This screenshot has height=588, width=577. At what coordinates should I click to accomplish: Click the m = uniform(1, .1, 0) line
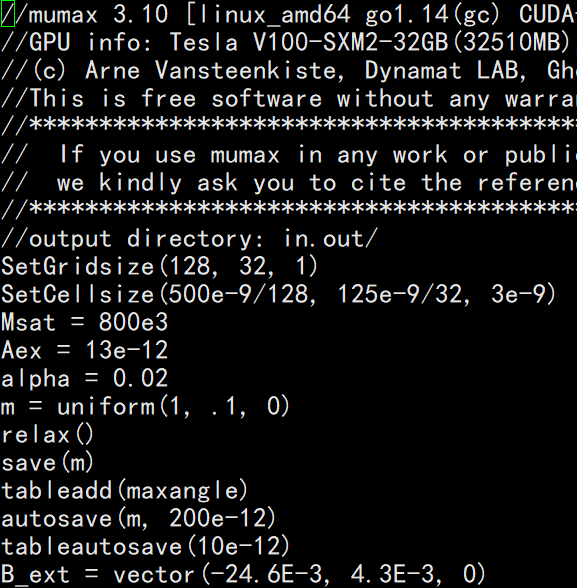[146, 406]
